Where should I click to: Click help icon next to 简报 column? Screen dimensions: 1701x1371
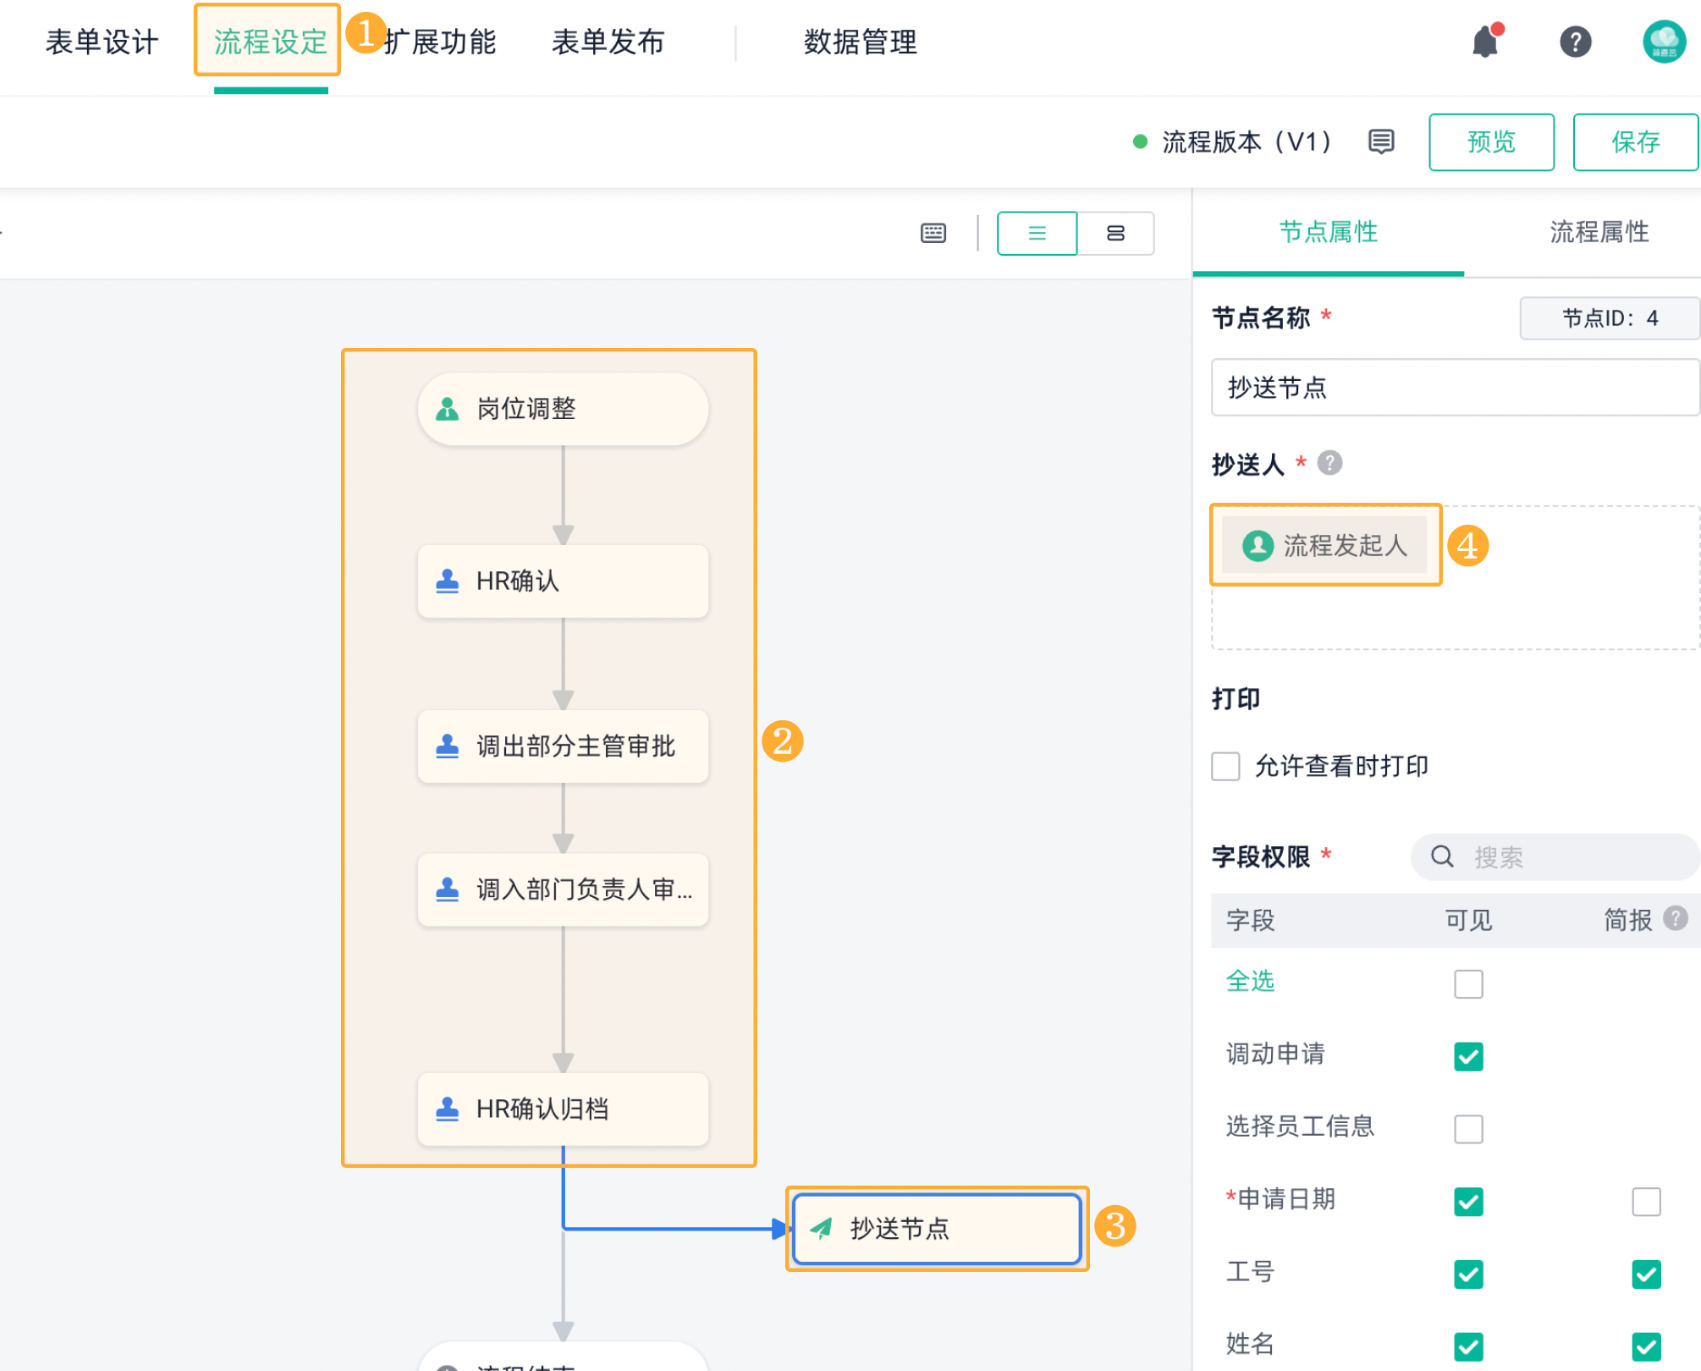pos(1675,918)
